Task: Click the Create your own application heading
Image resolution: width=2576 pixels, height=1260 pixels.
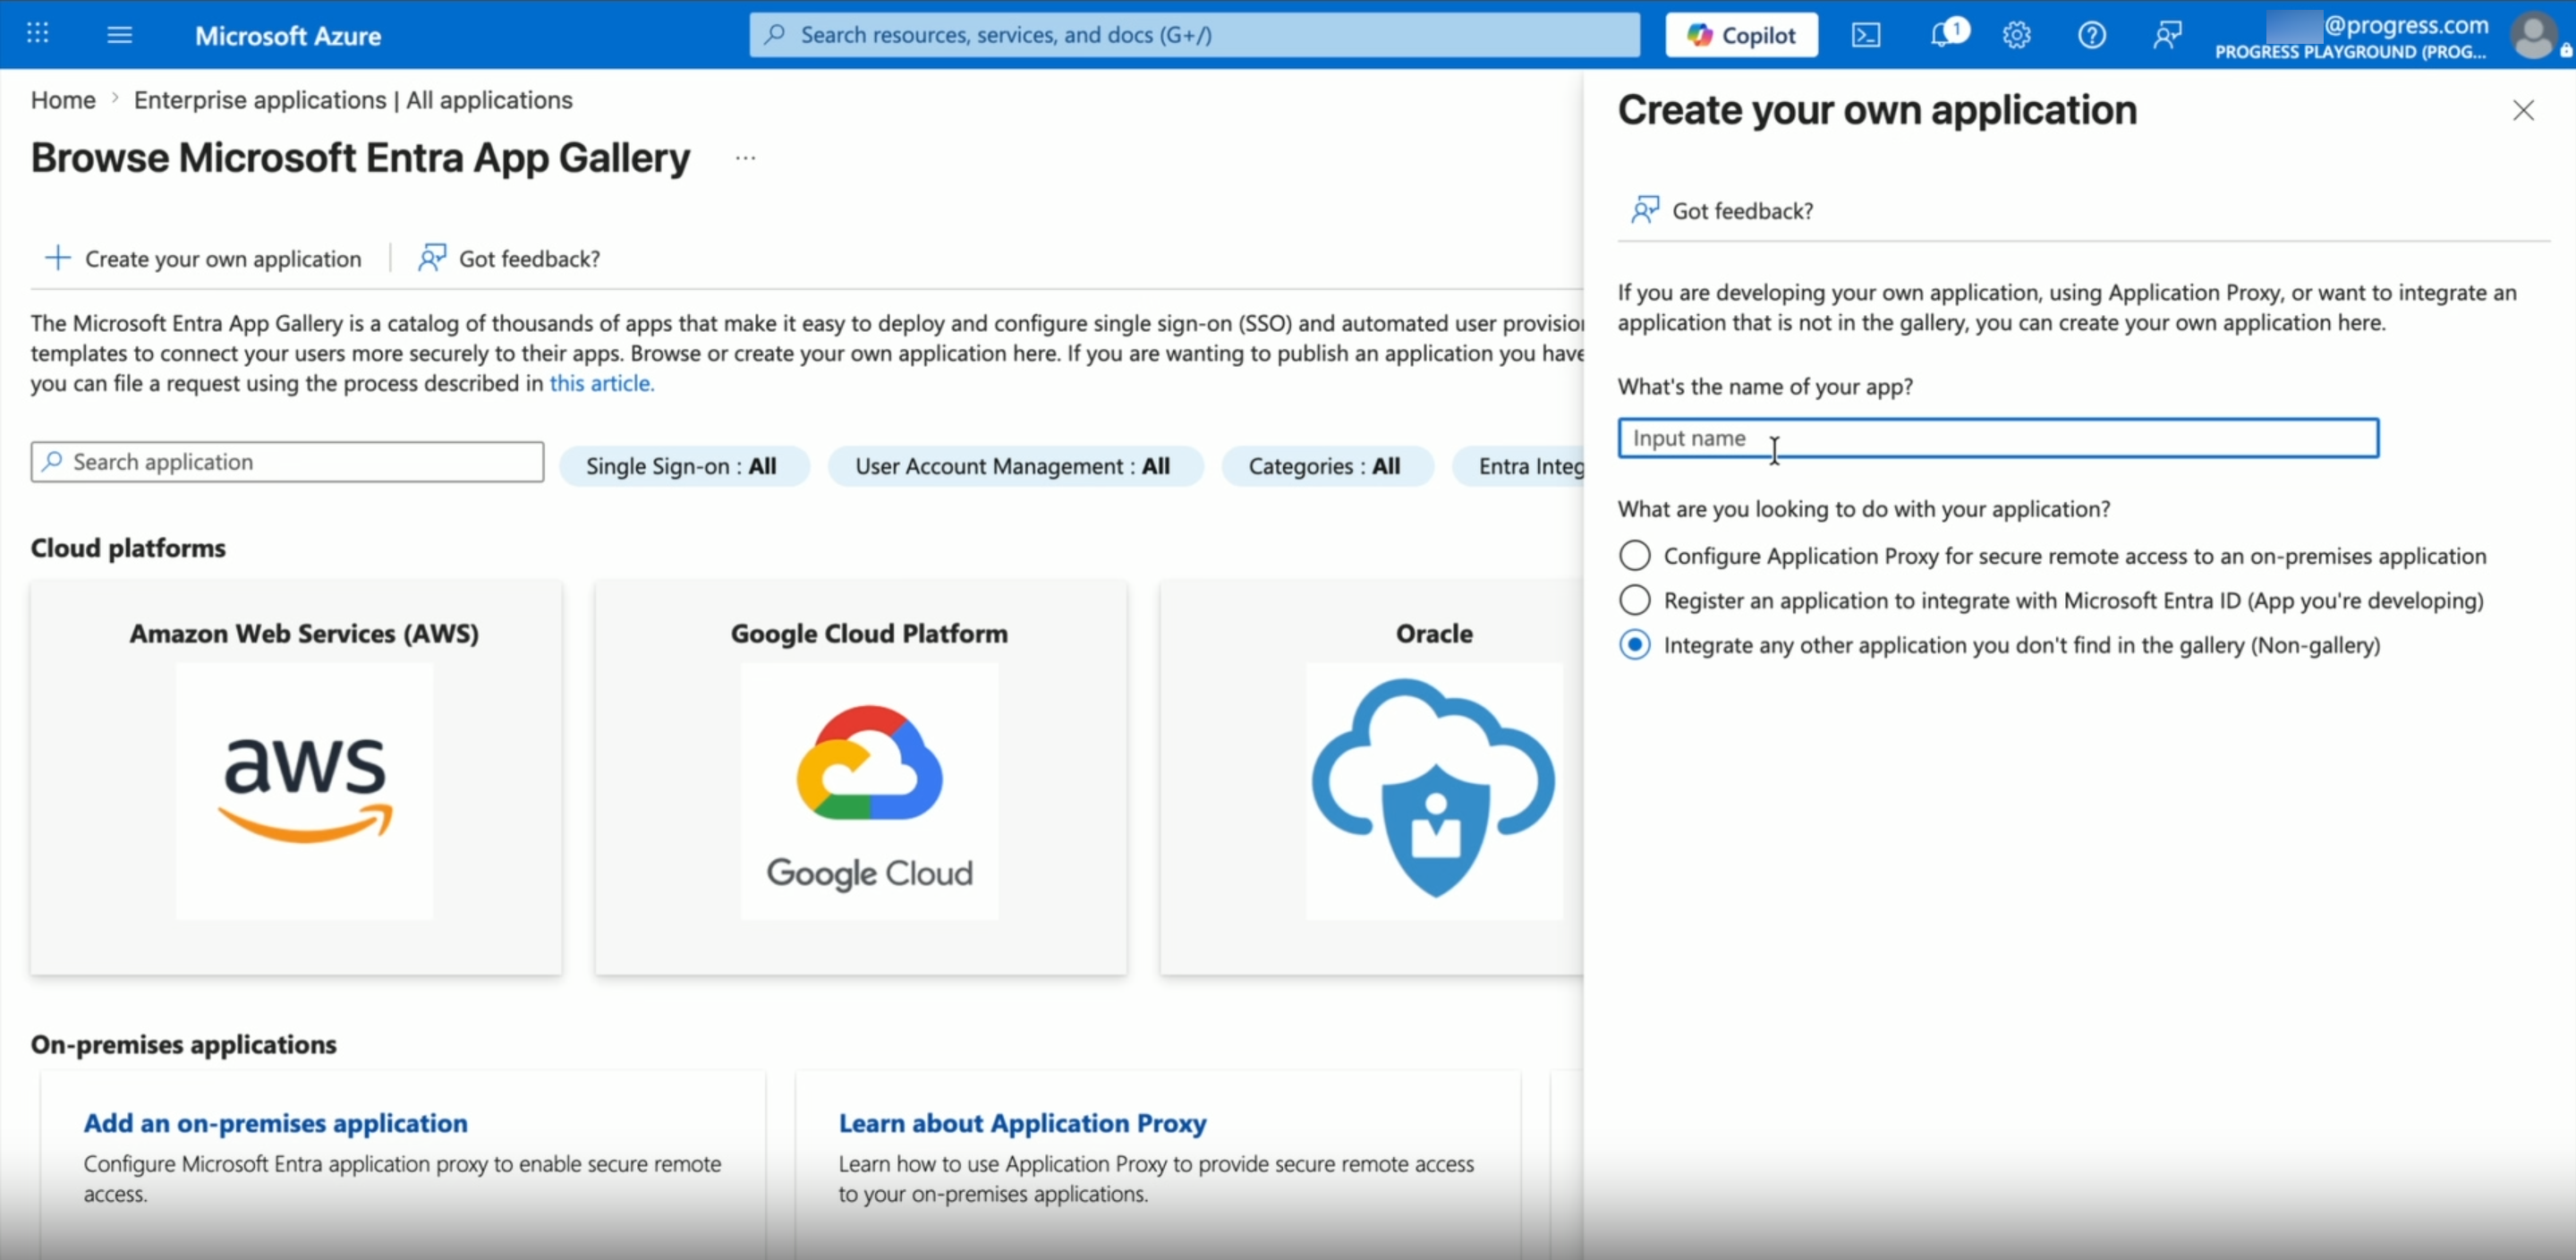Action: 1877,110
